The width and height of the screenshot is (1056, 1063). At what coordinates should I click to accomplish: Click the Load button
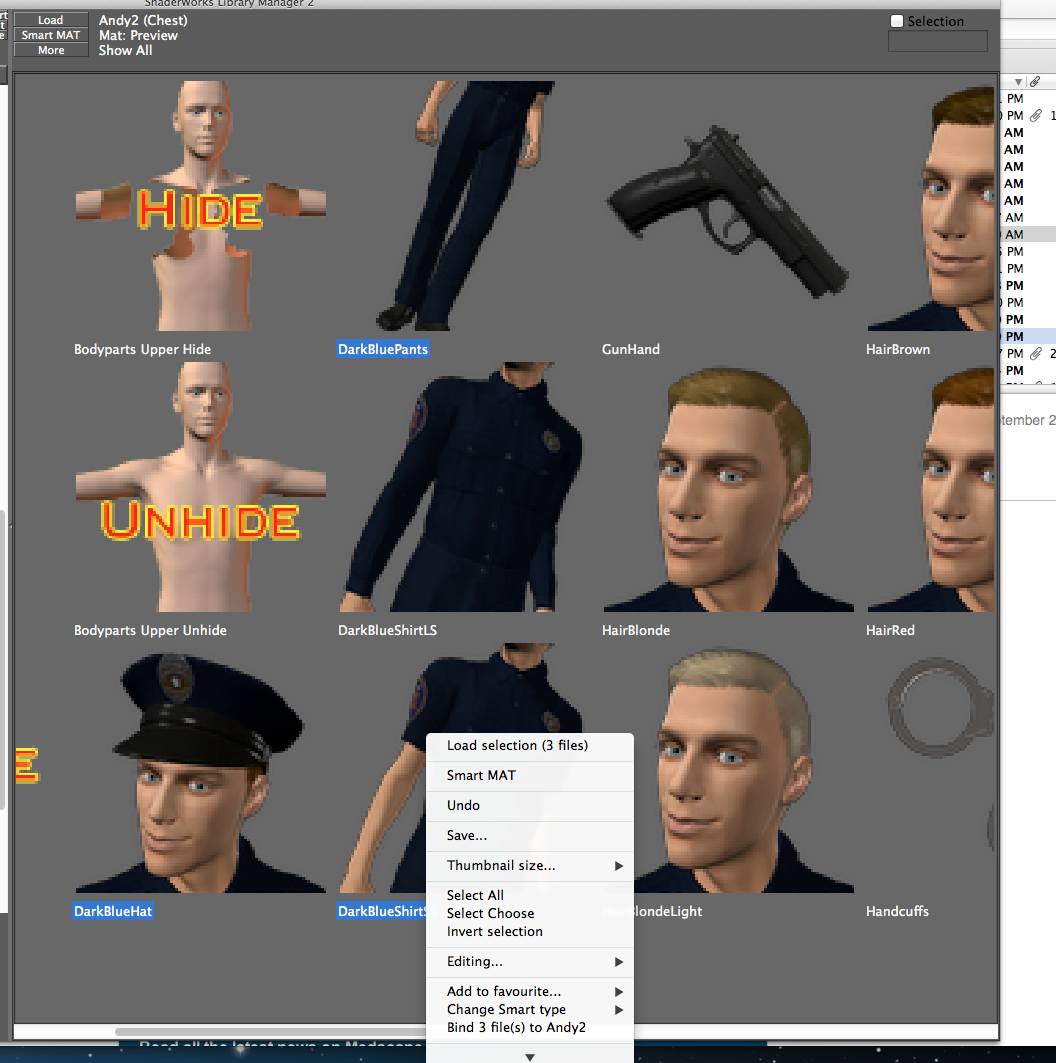[x=51, y=20]
